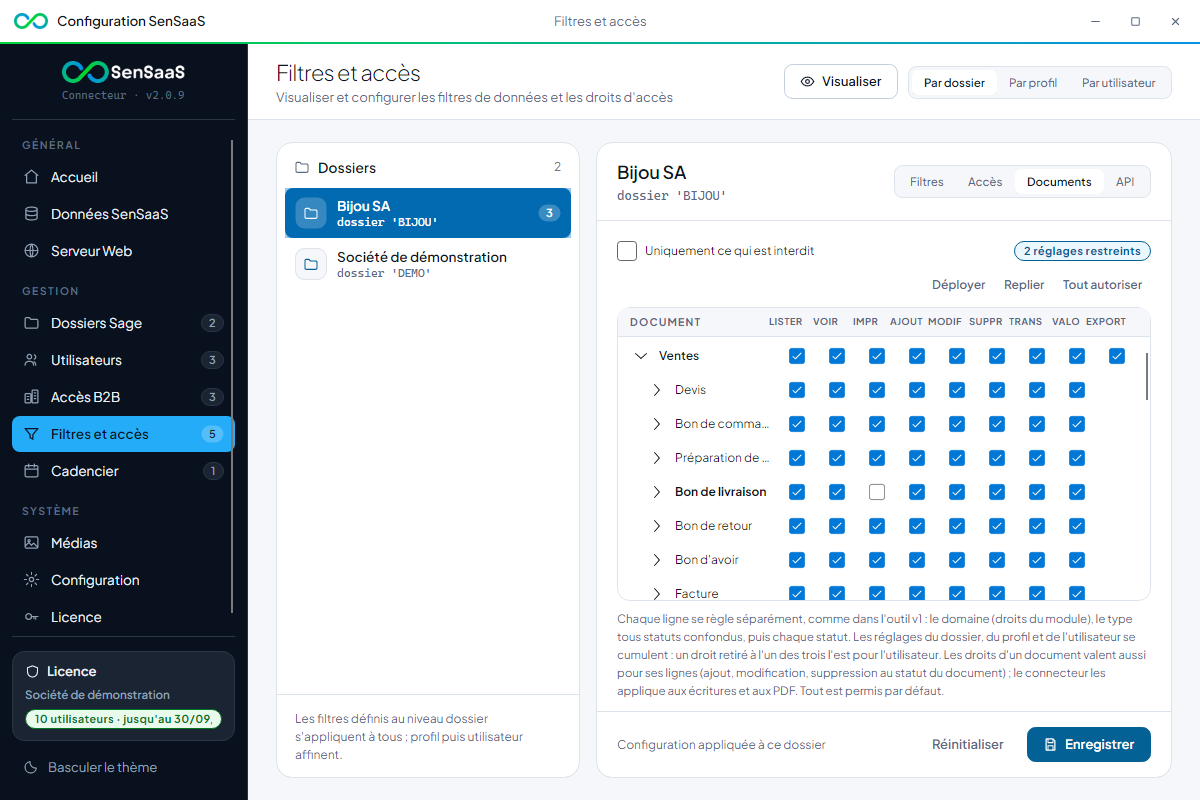This screenshot has height=800, width=1200.
Task: Click the Accueil home icon in sidebar
Action: [x=32, y=177]
